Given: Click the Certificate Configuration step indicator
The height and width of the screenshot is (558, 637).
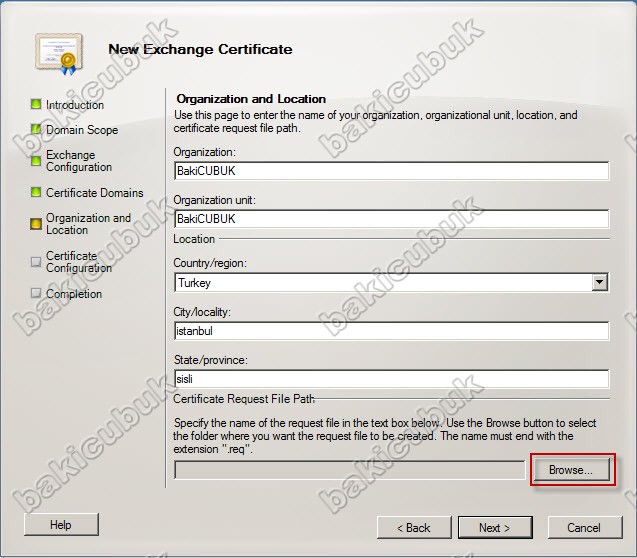Looking at the screenshot, I should pos(36,262).
